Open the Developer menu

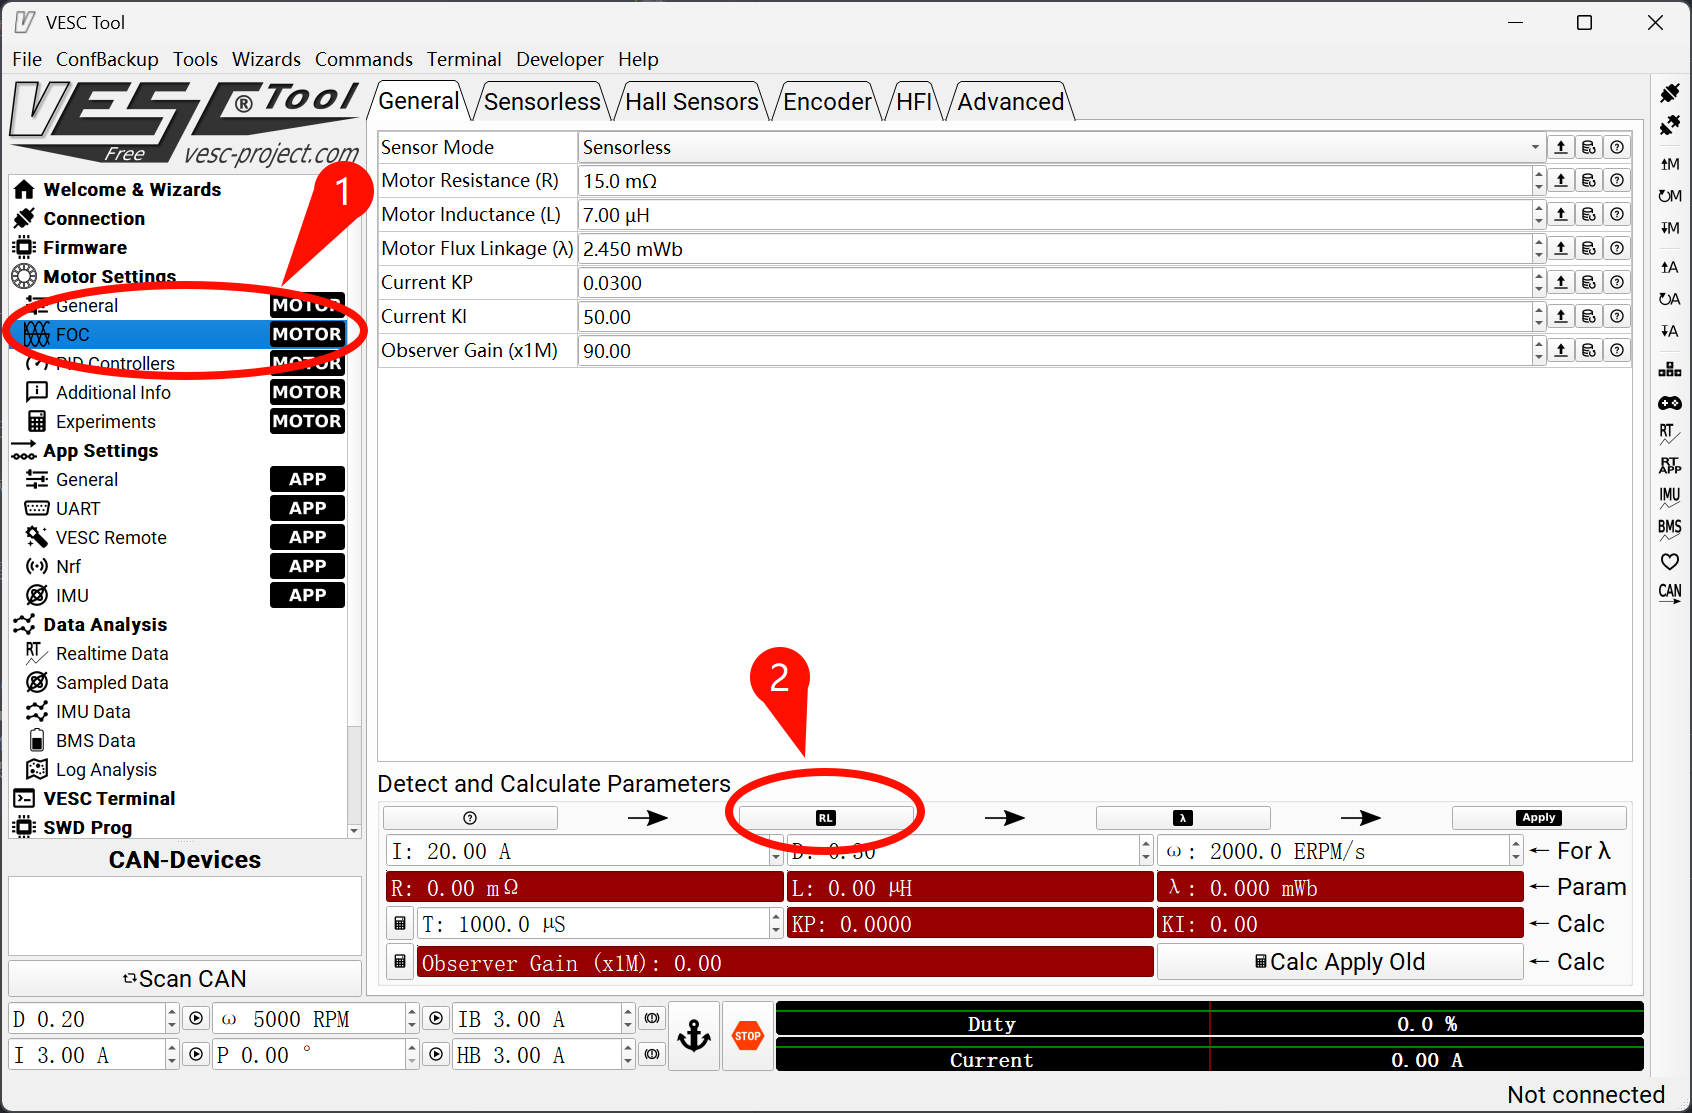560,59
